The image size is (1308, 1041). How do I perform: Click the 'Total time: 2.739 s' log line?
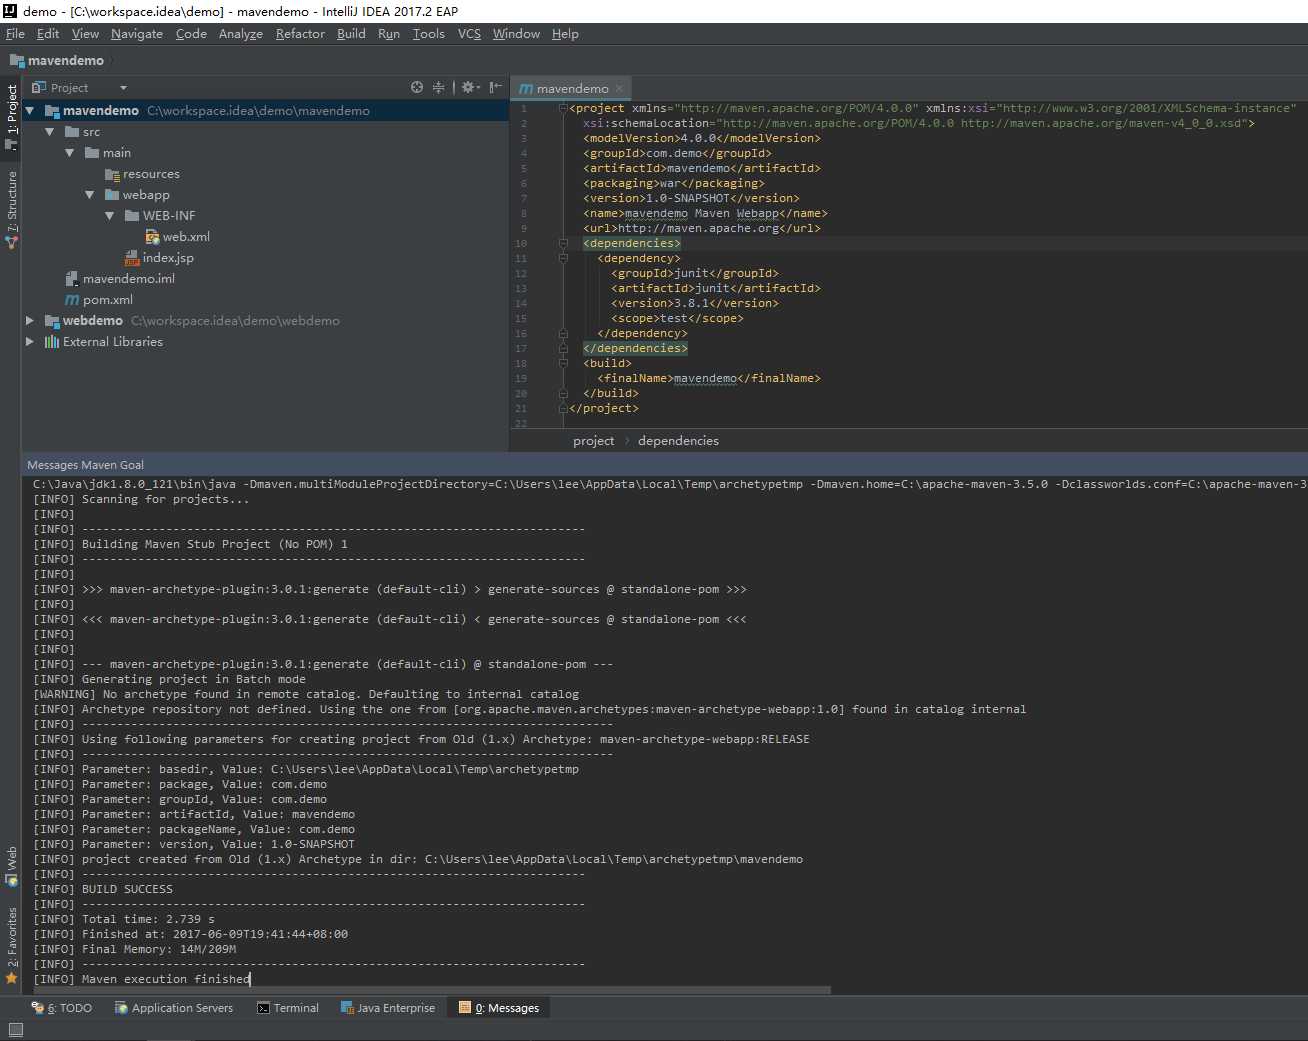coord(124,919)
